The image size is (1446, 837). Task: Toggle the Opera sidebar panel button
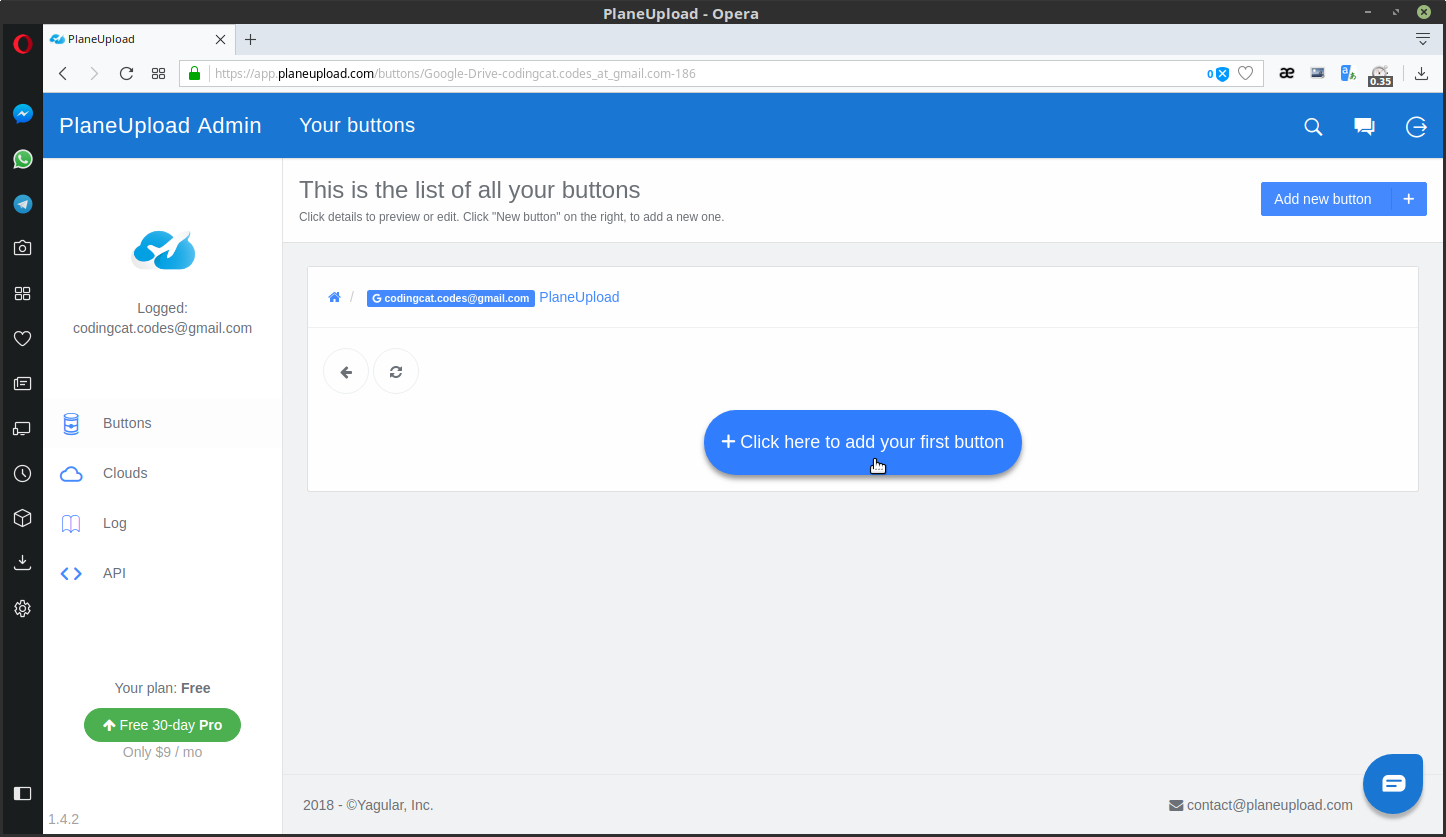tap(22, 793)
